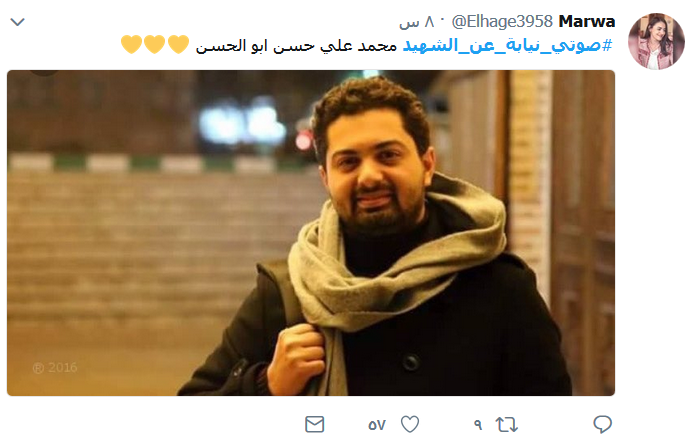This screenshot has height=445, width=694.
Task: Click the like count ٥٧
Action: pos(377,425)
